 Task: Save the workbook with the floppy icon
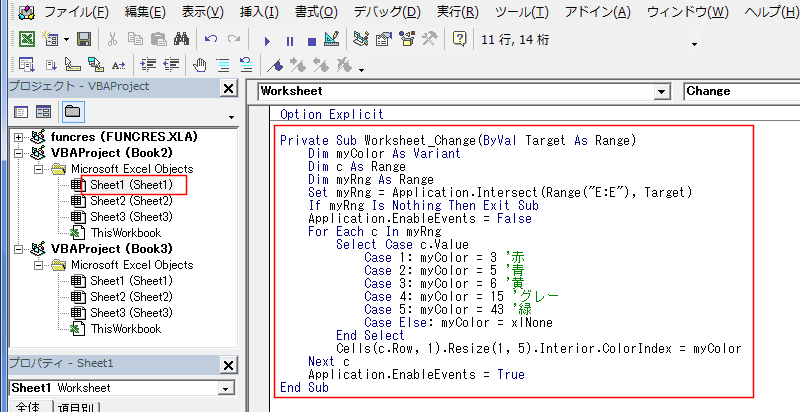coord(84,39)
